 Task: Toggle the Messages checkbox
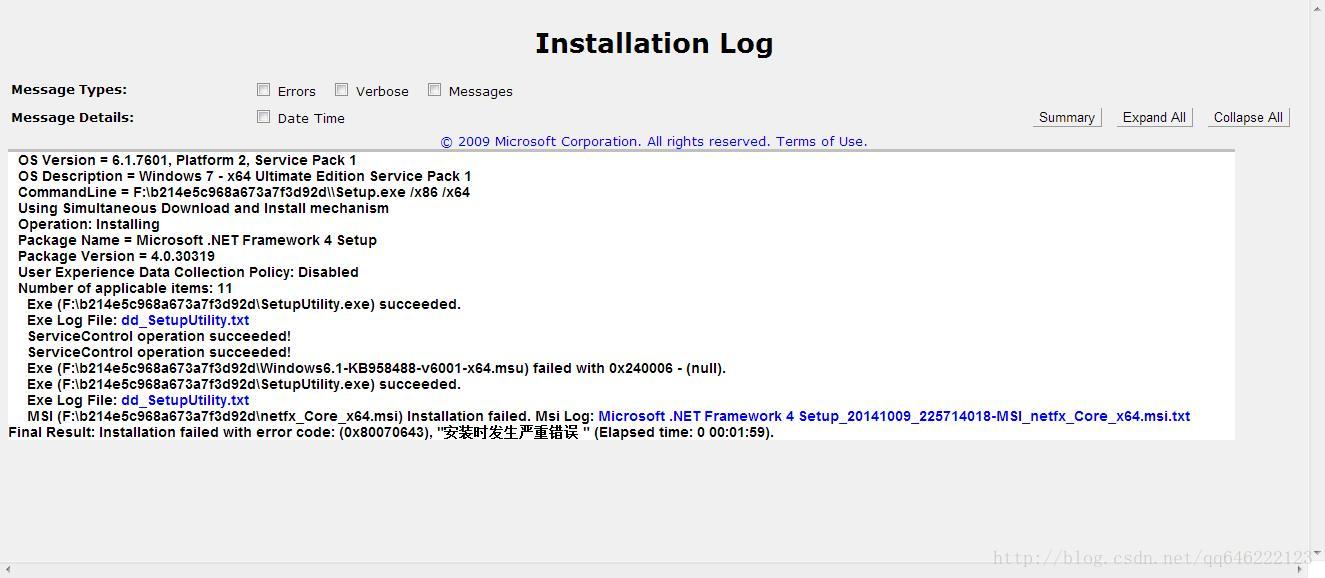click(435, 90)
